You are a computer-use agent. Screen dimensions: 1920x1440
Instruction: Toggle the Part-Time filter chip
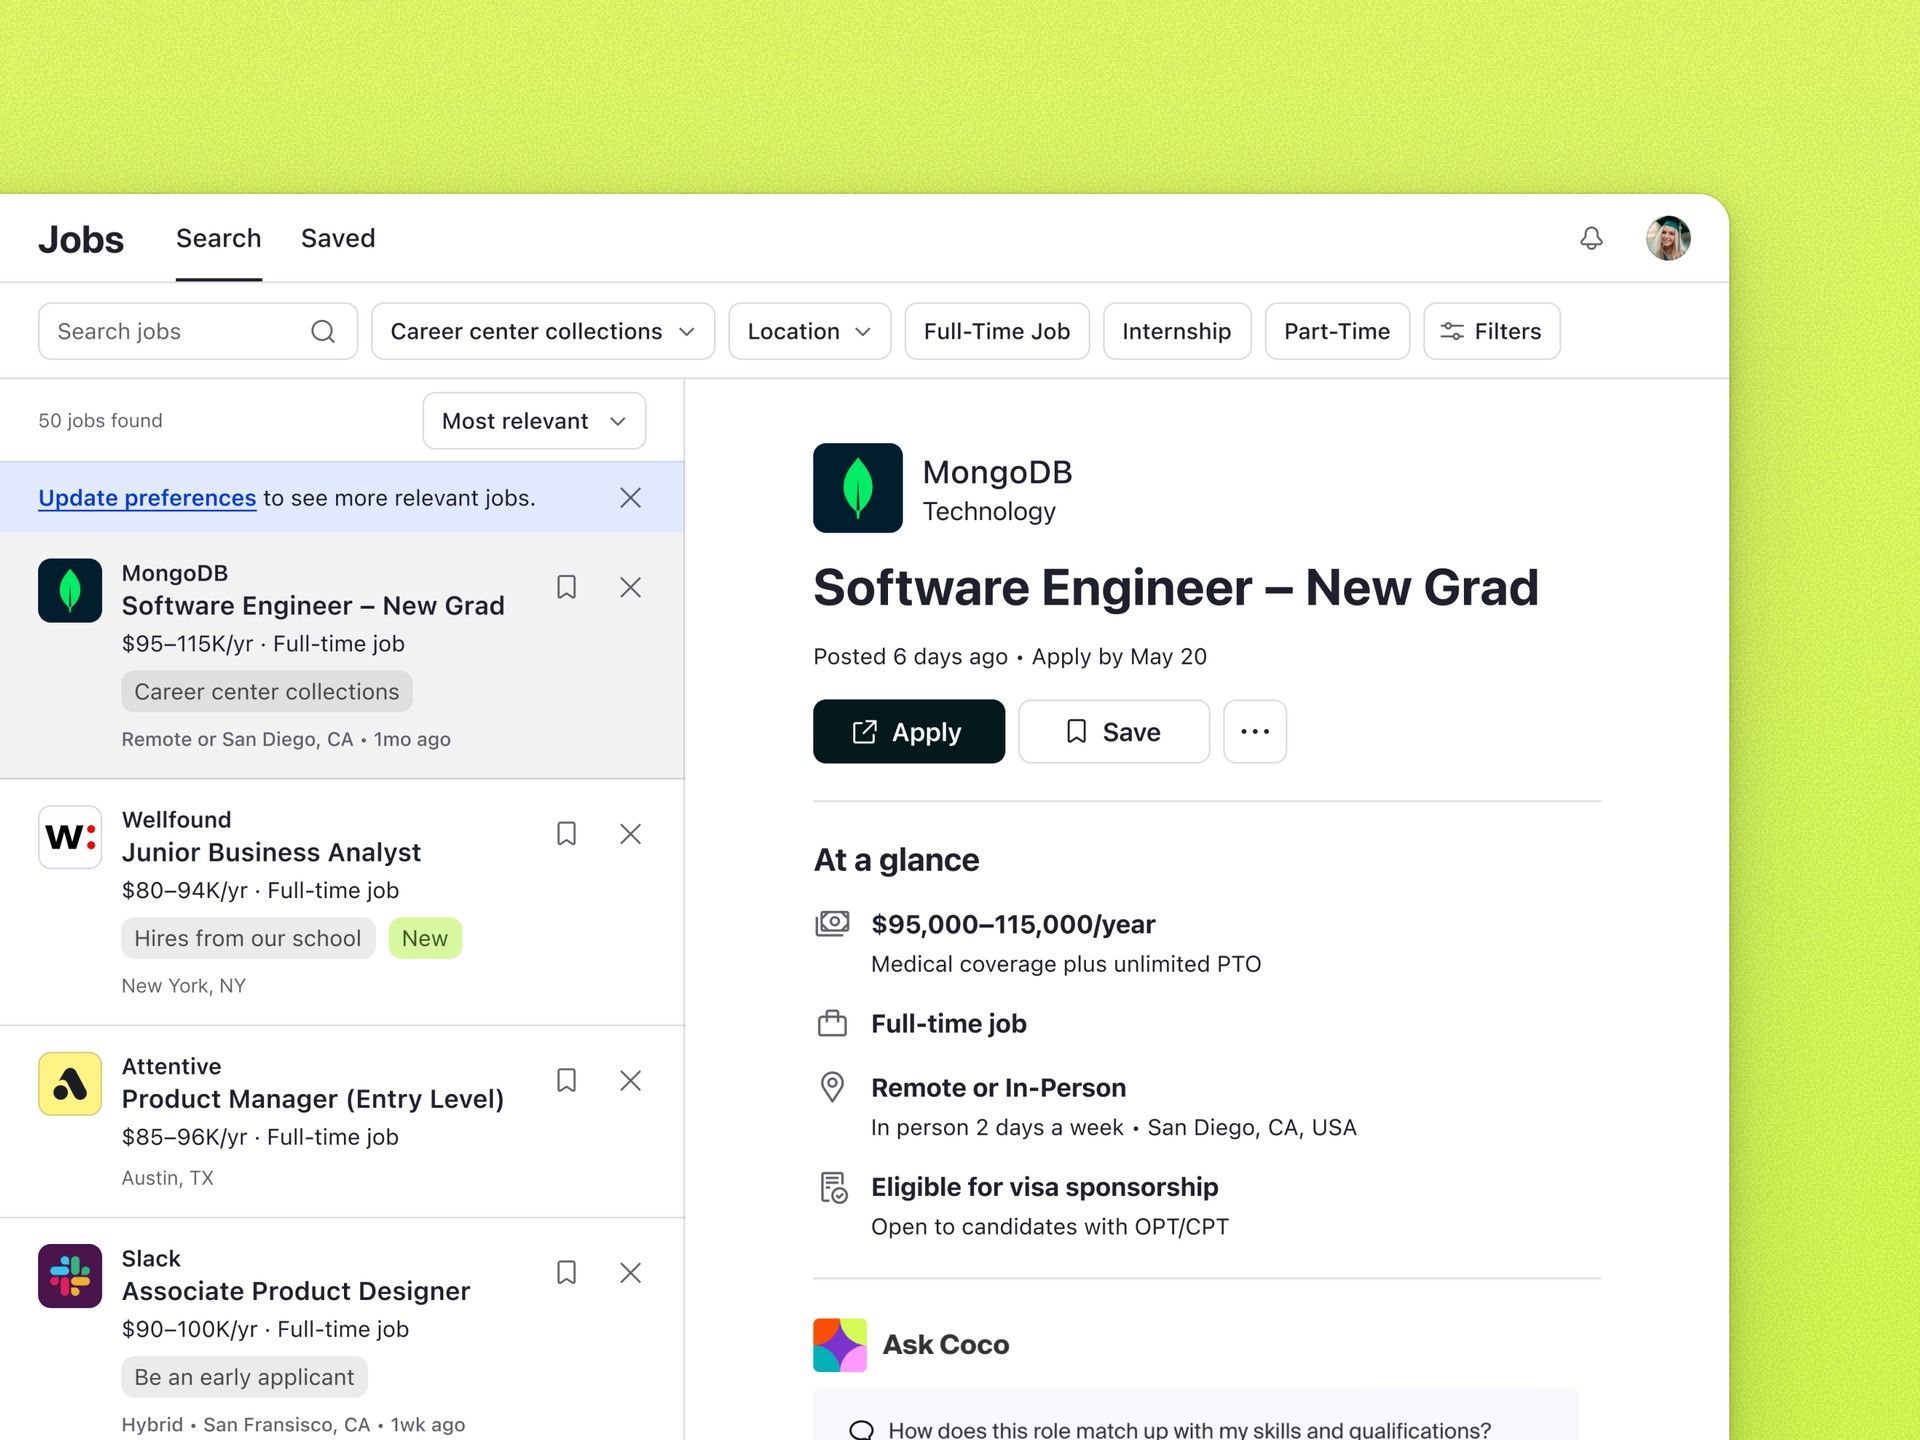pyautogui.click(x=1337, y=331)
